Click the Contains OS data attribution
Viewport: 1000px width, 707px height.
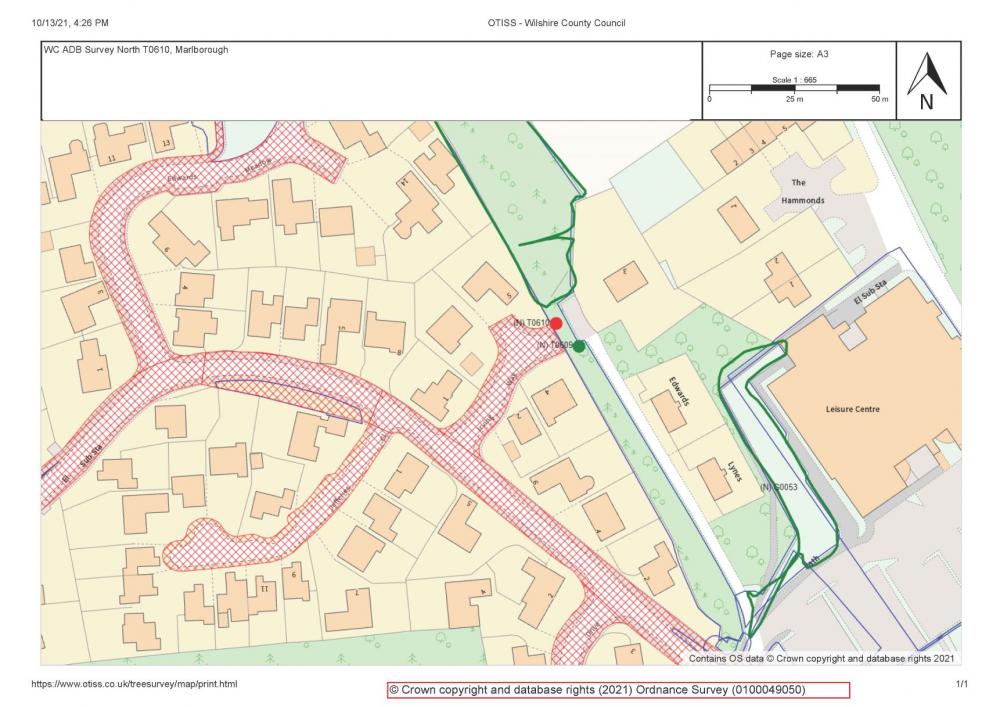click(x=823, y=659)
